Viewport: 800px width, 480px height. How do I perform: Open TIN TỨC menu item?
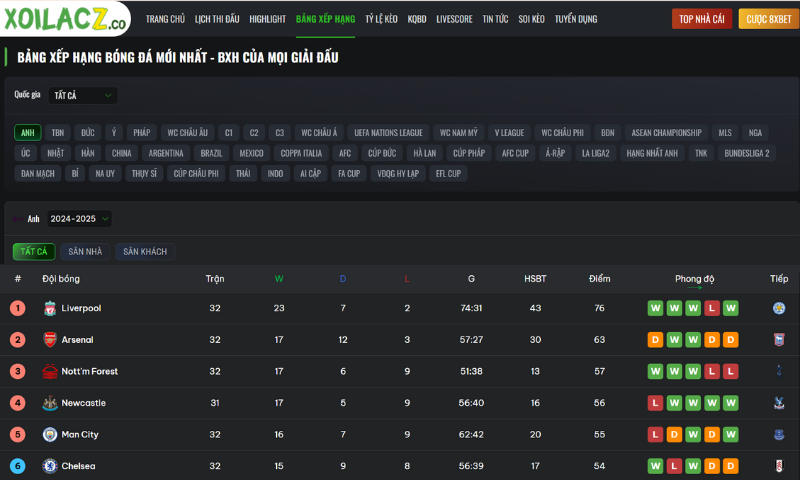click(495, 19)
